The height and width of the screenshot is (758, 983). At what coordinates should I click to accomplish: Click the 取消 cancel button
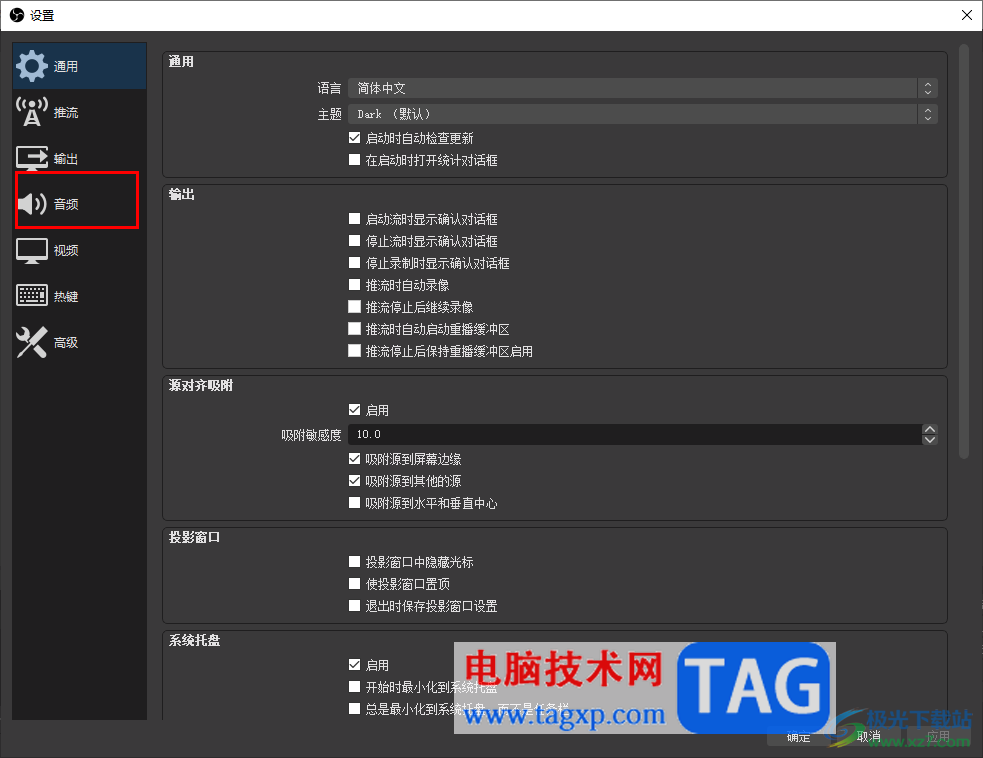[868, 736]
